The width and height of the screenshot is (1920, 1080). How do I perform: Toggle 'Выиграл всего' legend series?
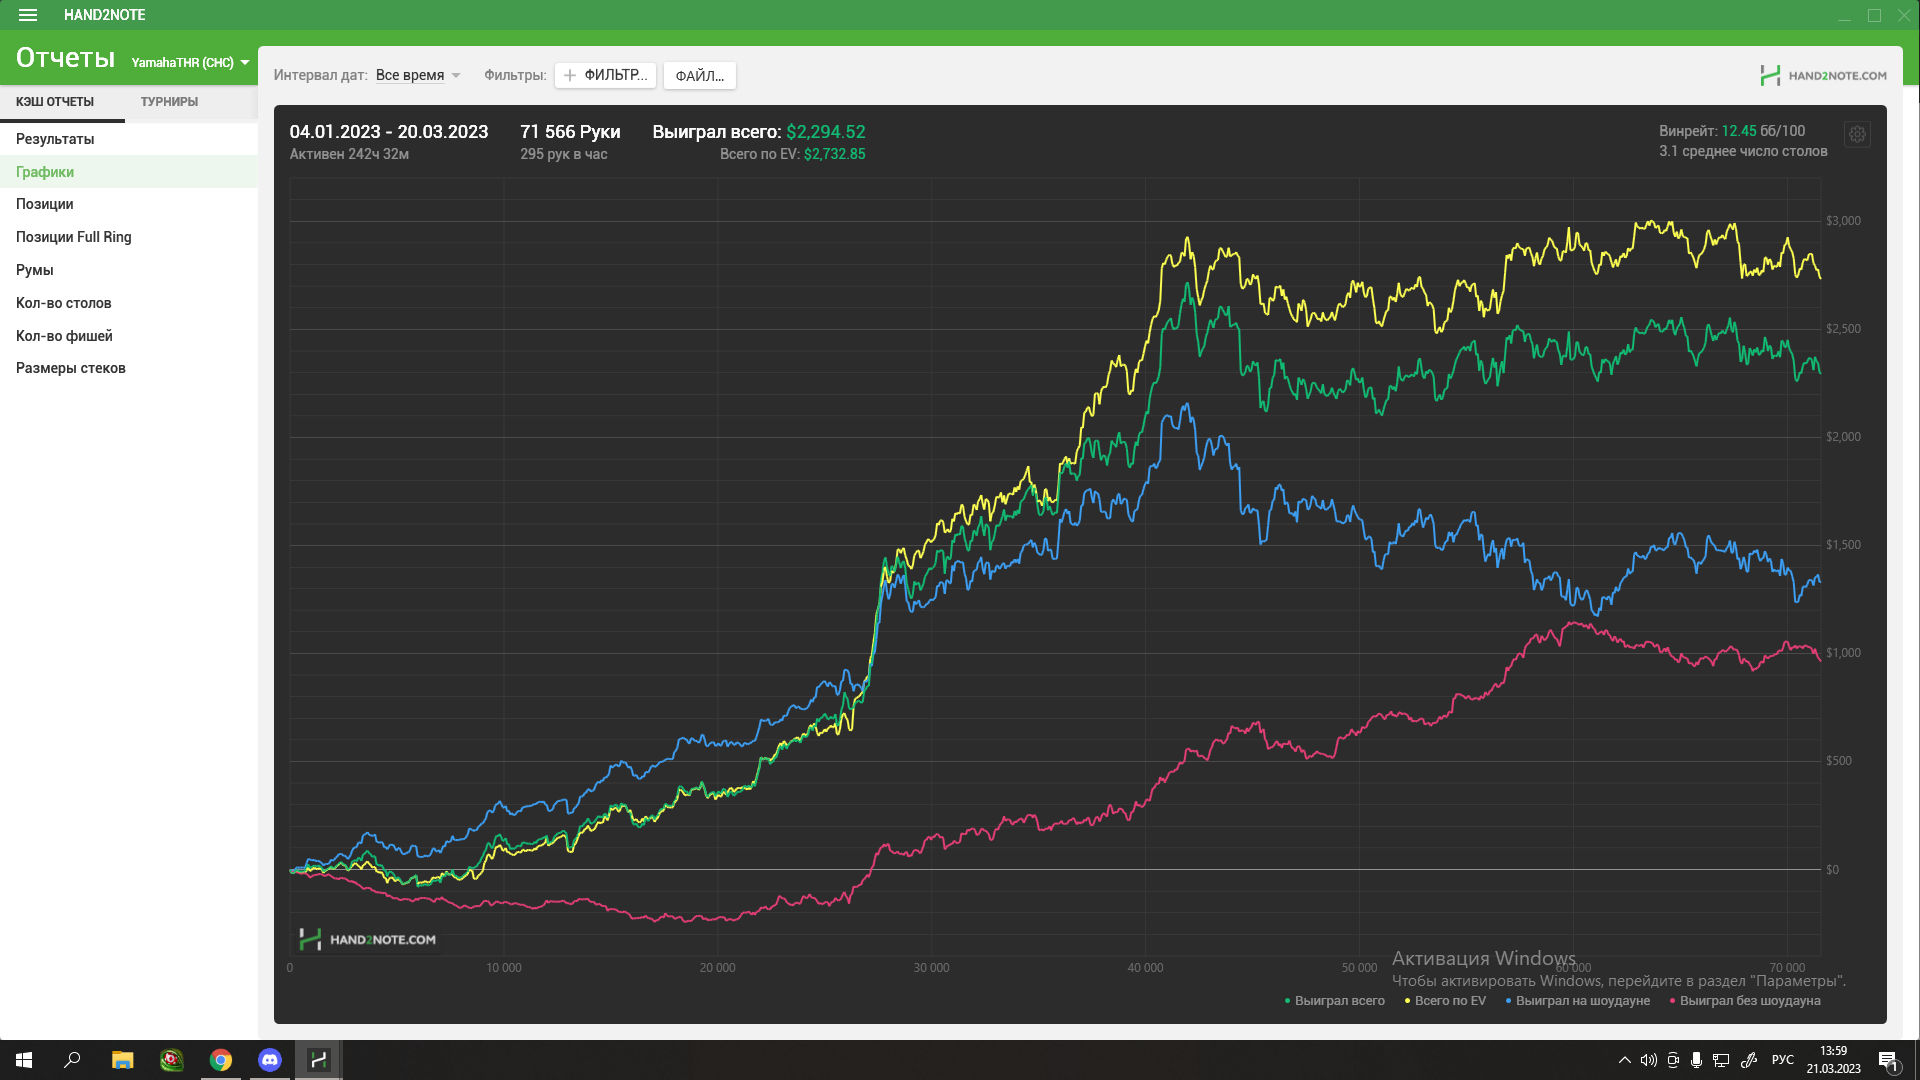(1338, 1001)
